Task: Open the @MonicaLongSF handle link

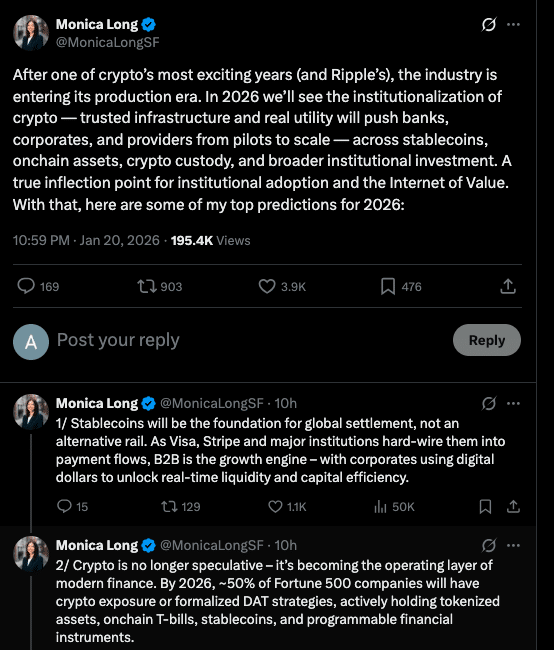Action: [107, 42]
